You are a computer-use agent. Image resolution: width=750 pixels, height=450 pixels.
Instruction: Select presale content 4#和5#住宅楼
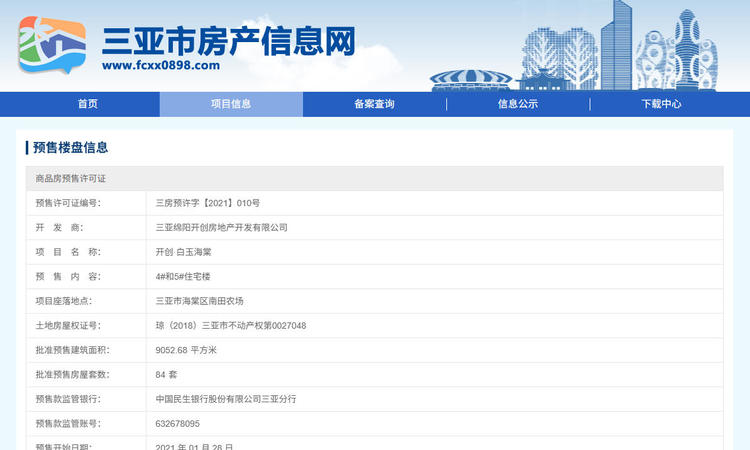tap(183, 276)
